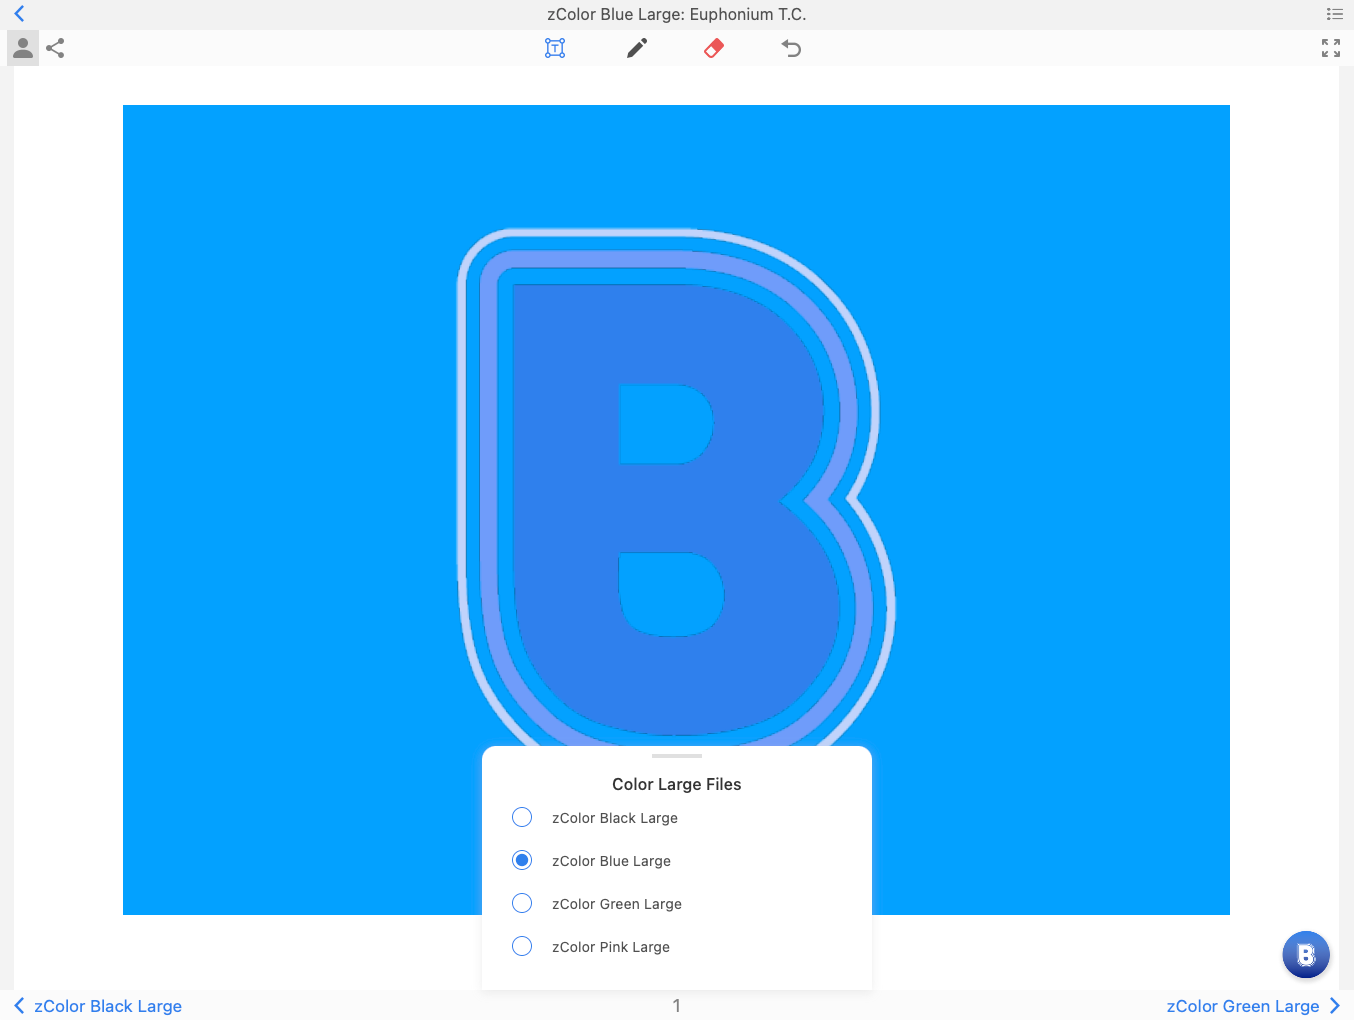Undo the last annotation
The image size is (1354, 1020).
click(791, 48)
